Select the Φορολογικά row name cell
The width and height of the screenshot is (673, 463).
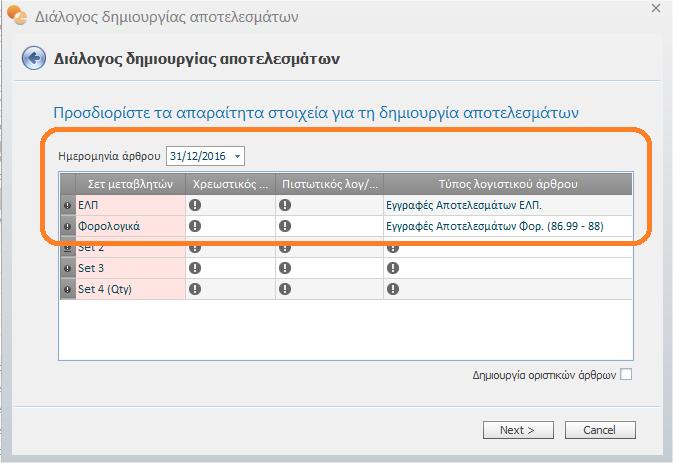pyautogui.click(x=130, y=226)
